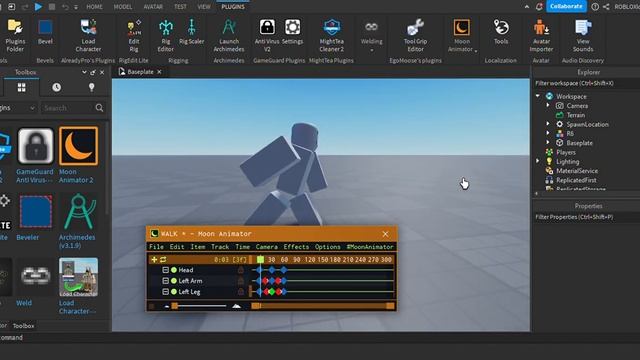Collapse the Head track
The image size is (640, 360).
[x=165, y=270]
